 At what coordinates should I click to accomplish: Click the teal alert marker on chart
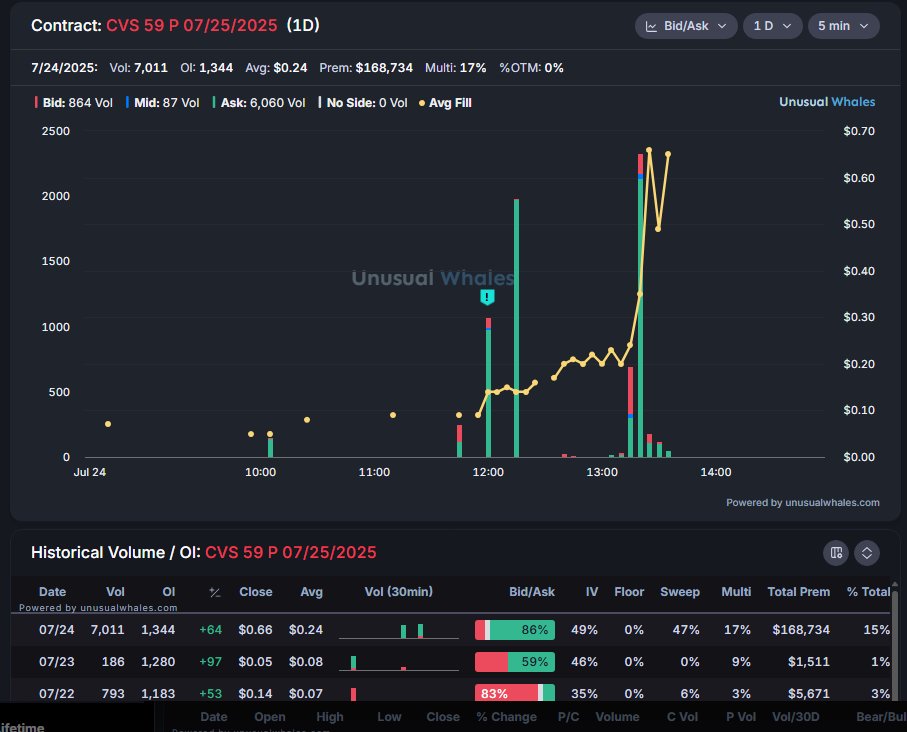487,297
